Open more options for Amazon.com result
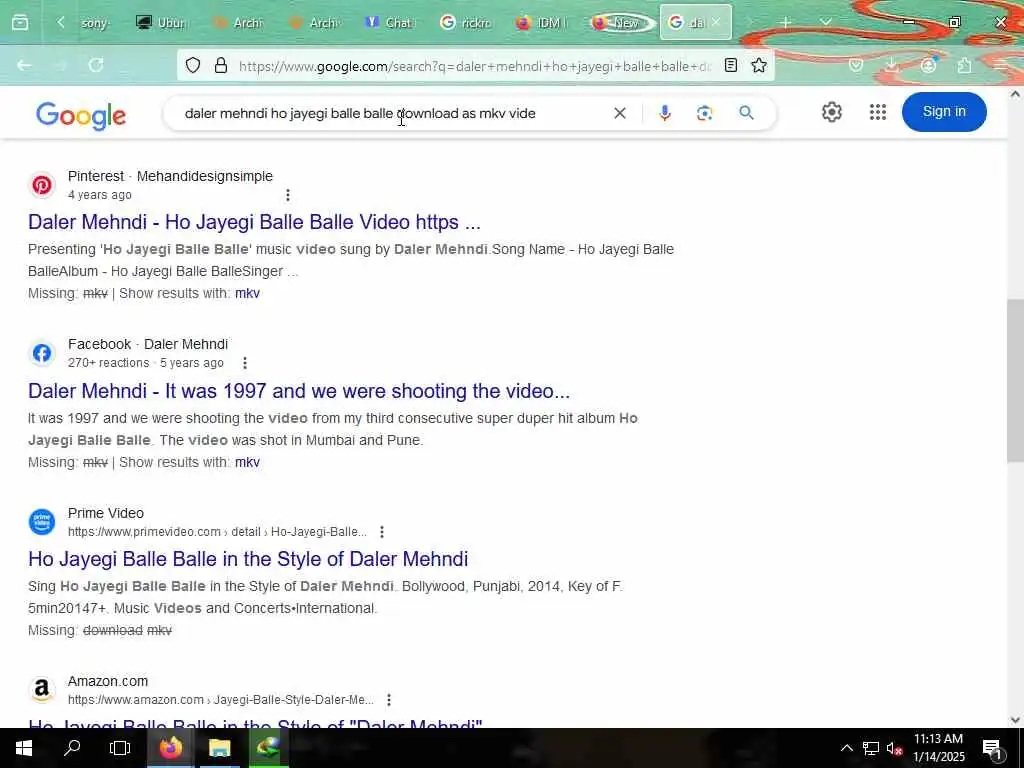1024x768 pixels. (389, 700)
